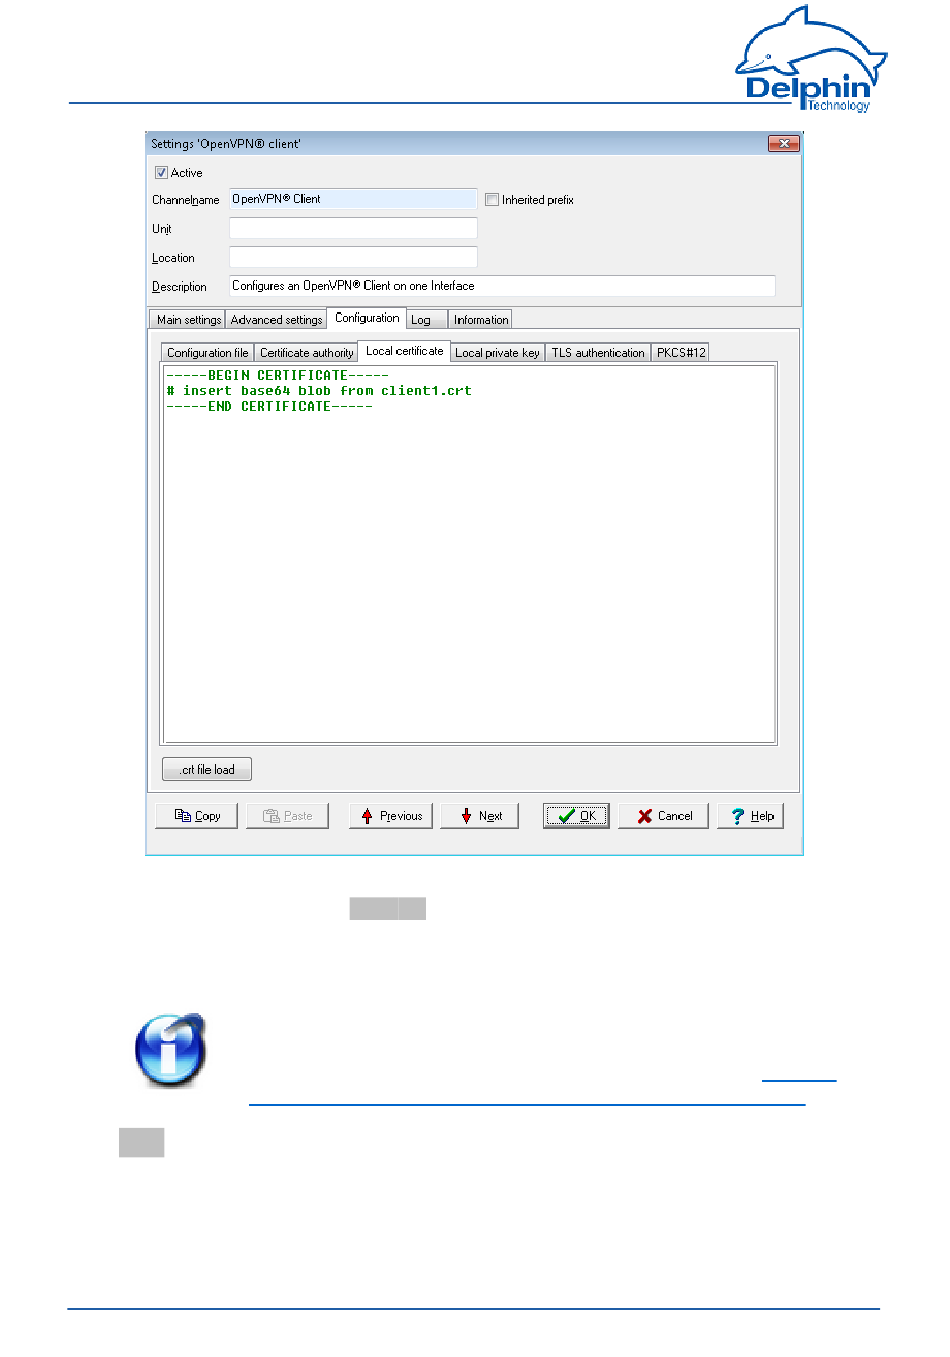Screen dimensions: 950x1357
Task: Switch to the Main settings tab
Action: tap(188, 320)
